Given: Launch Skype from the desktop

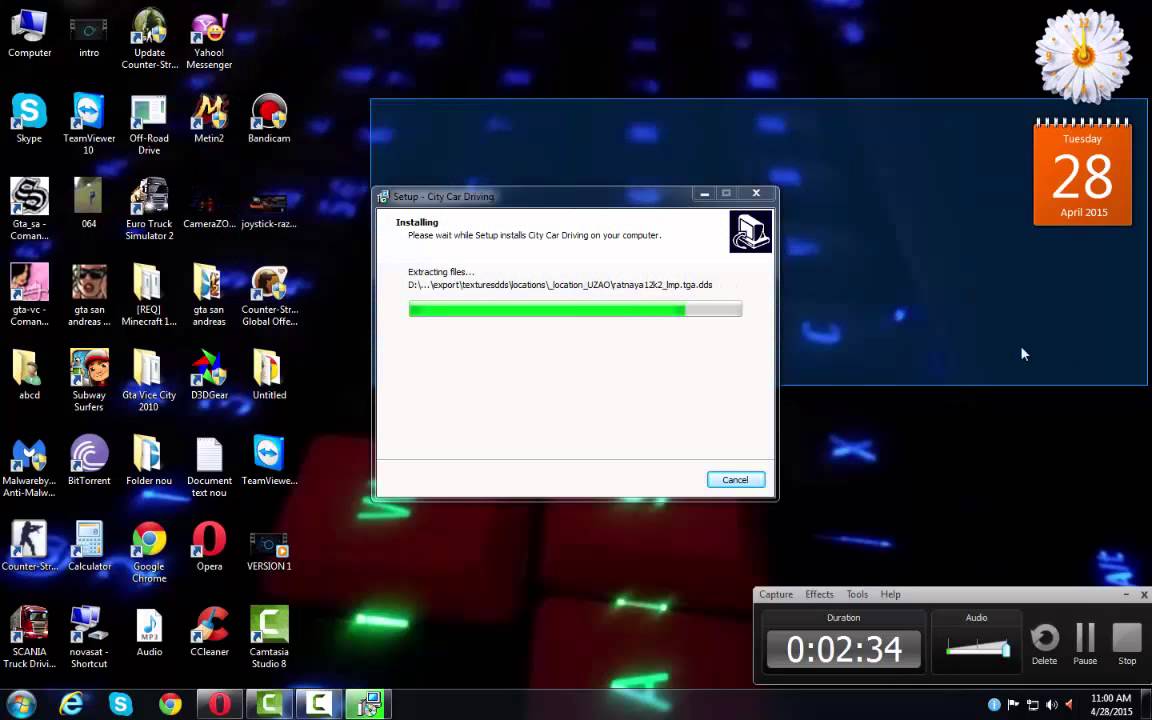Looking at the screenshot, I should tap(29, 118).
